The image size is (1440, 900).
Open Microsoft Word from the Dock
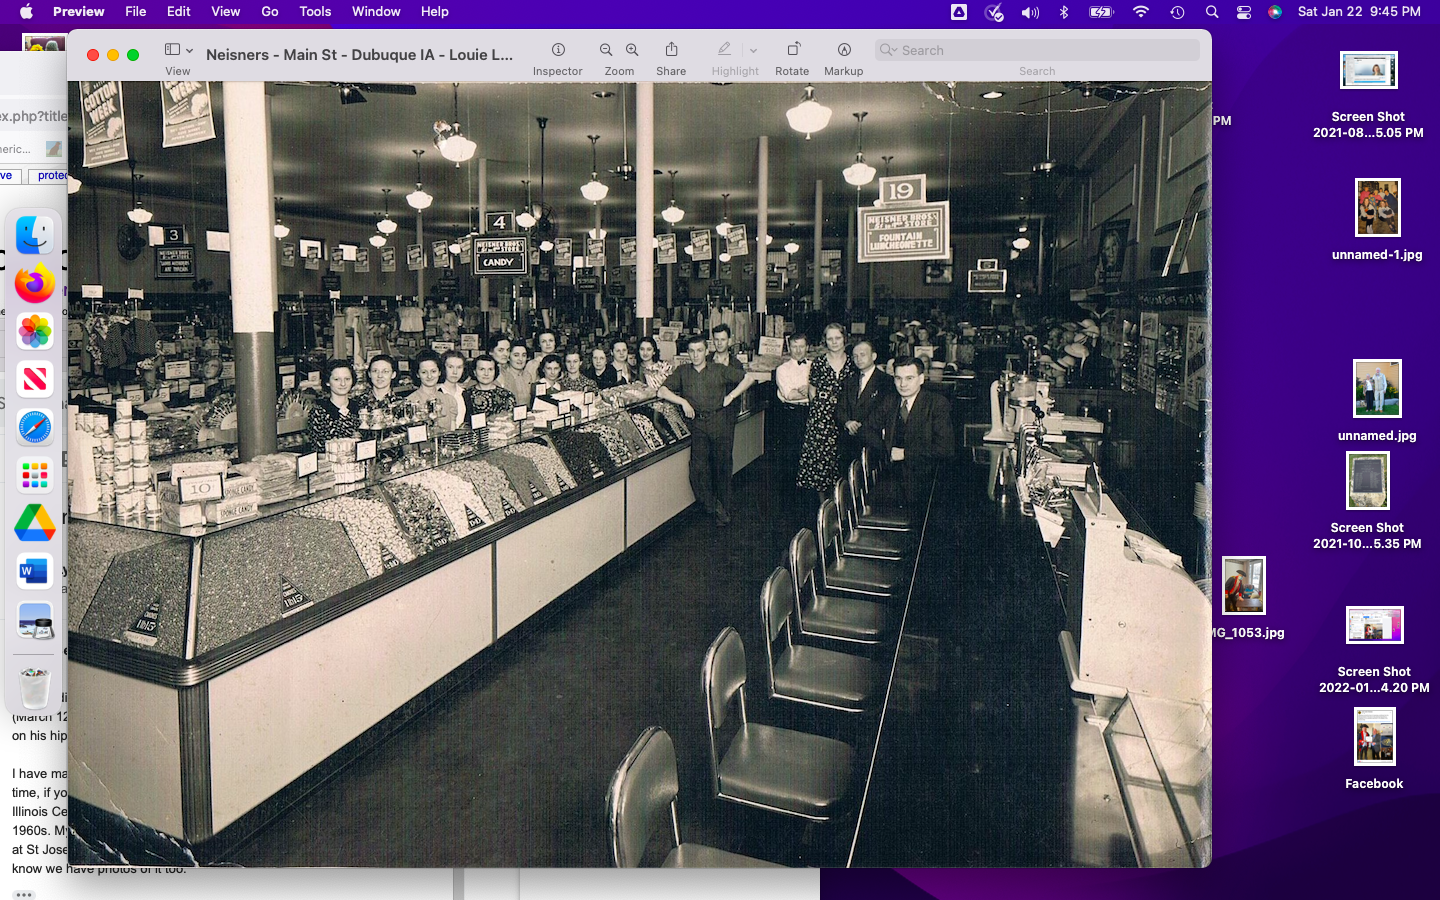35,571
